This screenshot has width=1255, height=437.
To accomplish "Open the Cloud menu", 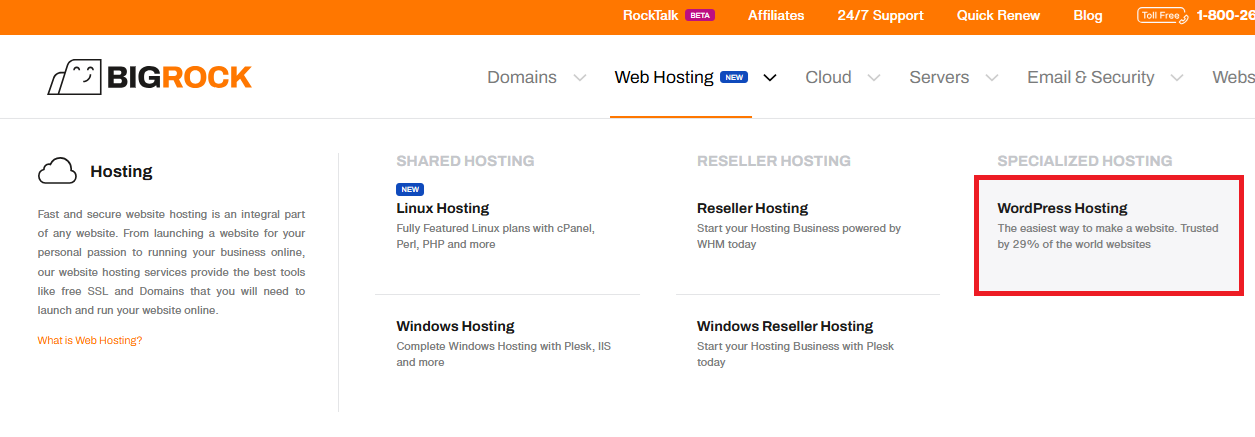I will pyautogui.click(x=828, y=77).
